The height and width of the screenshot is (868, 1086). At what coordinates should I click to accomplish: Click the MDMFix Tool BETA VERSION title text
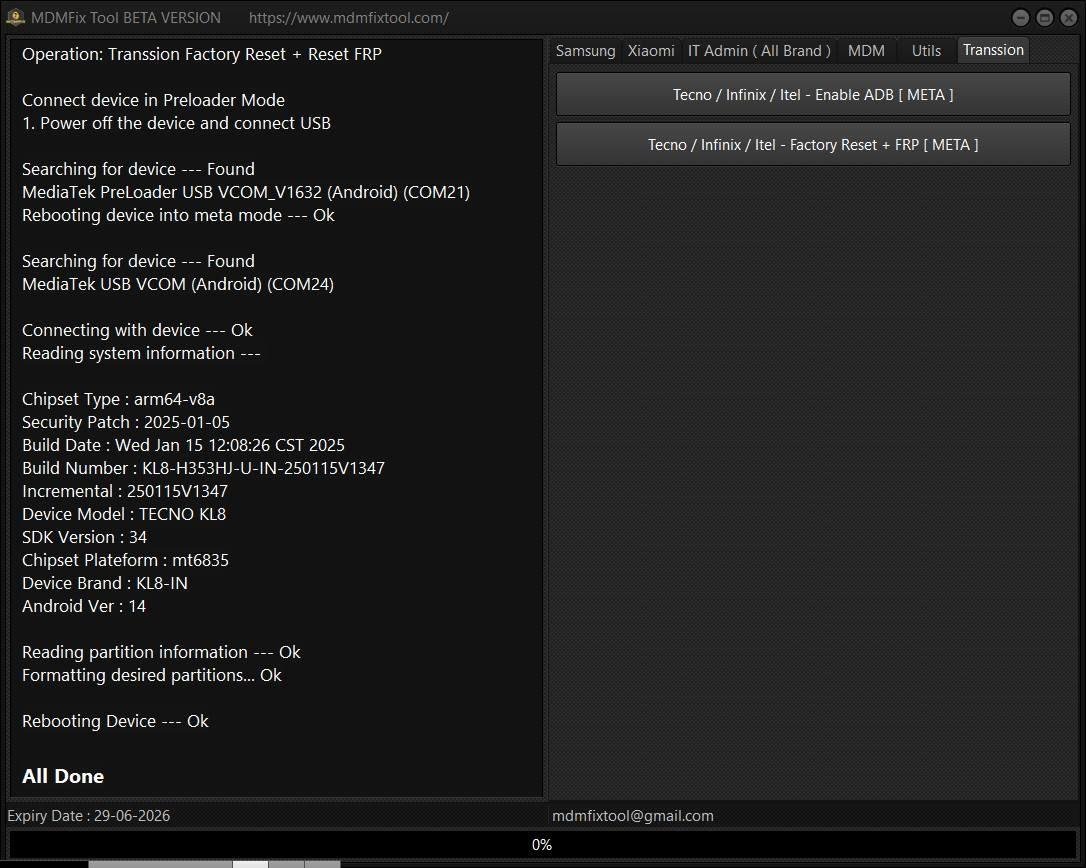(126, 18)
